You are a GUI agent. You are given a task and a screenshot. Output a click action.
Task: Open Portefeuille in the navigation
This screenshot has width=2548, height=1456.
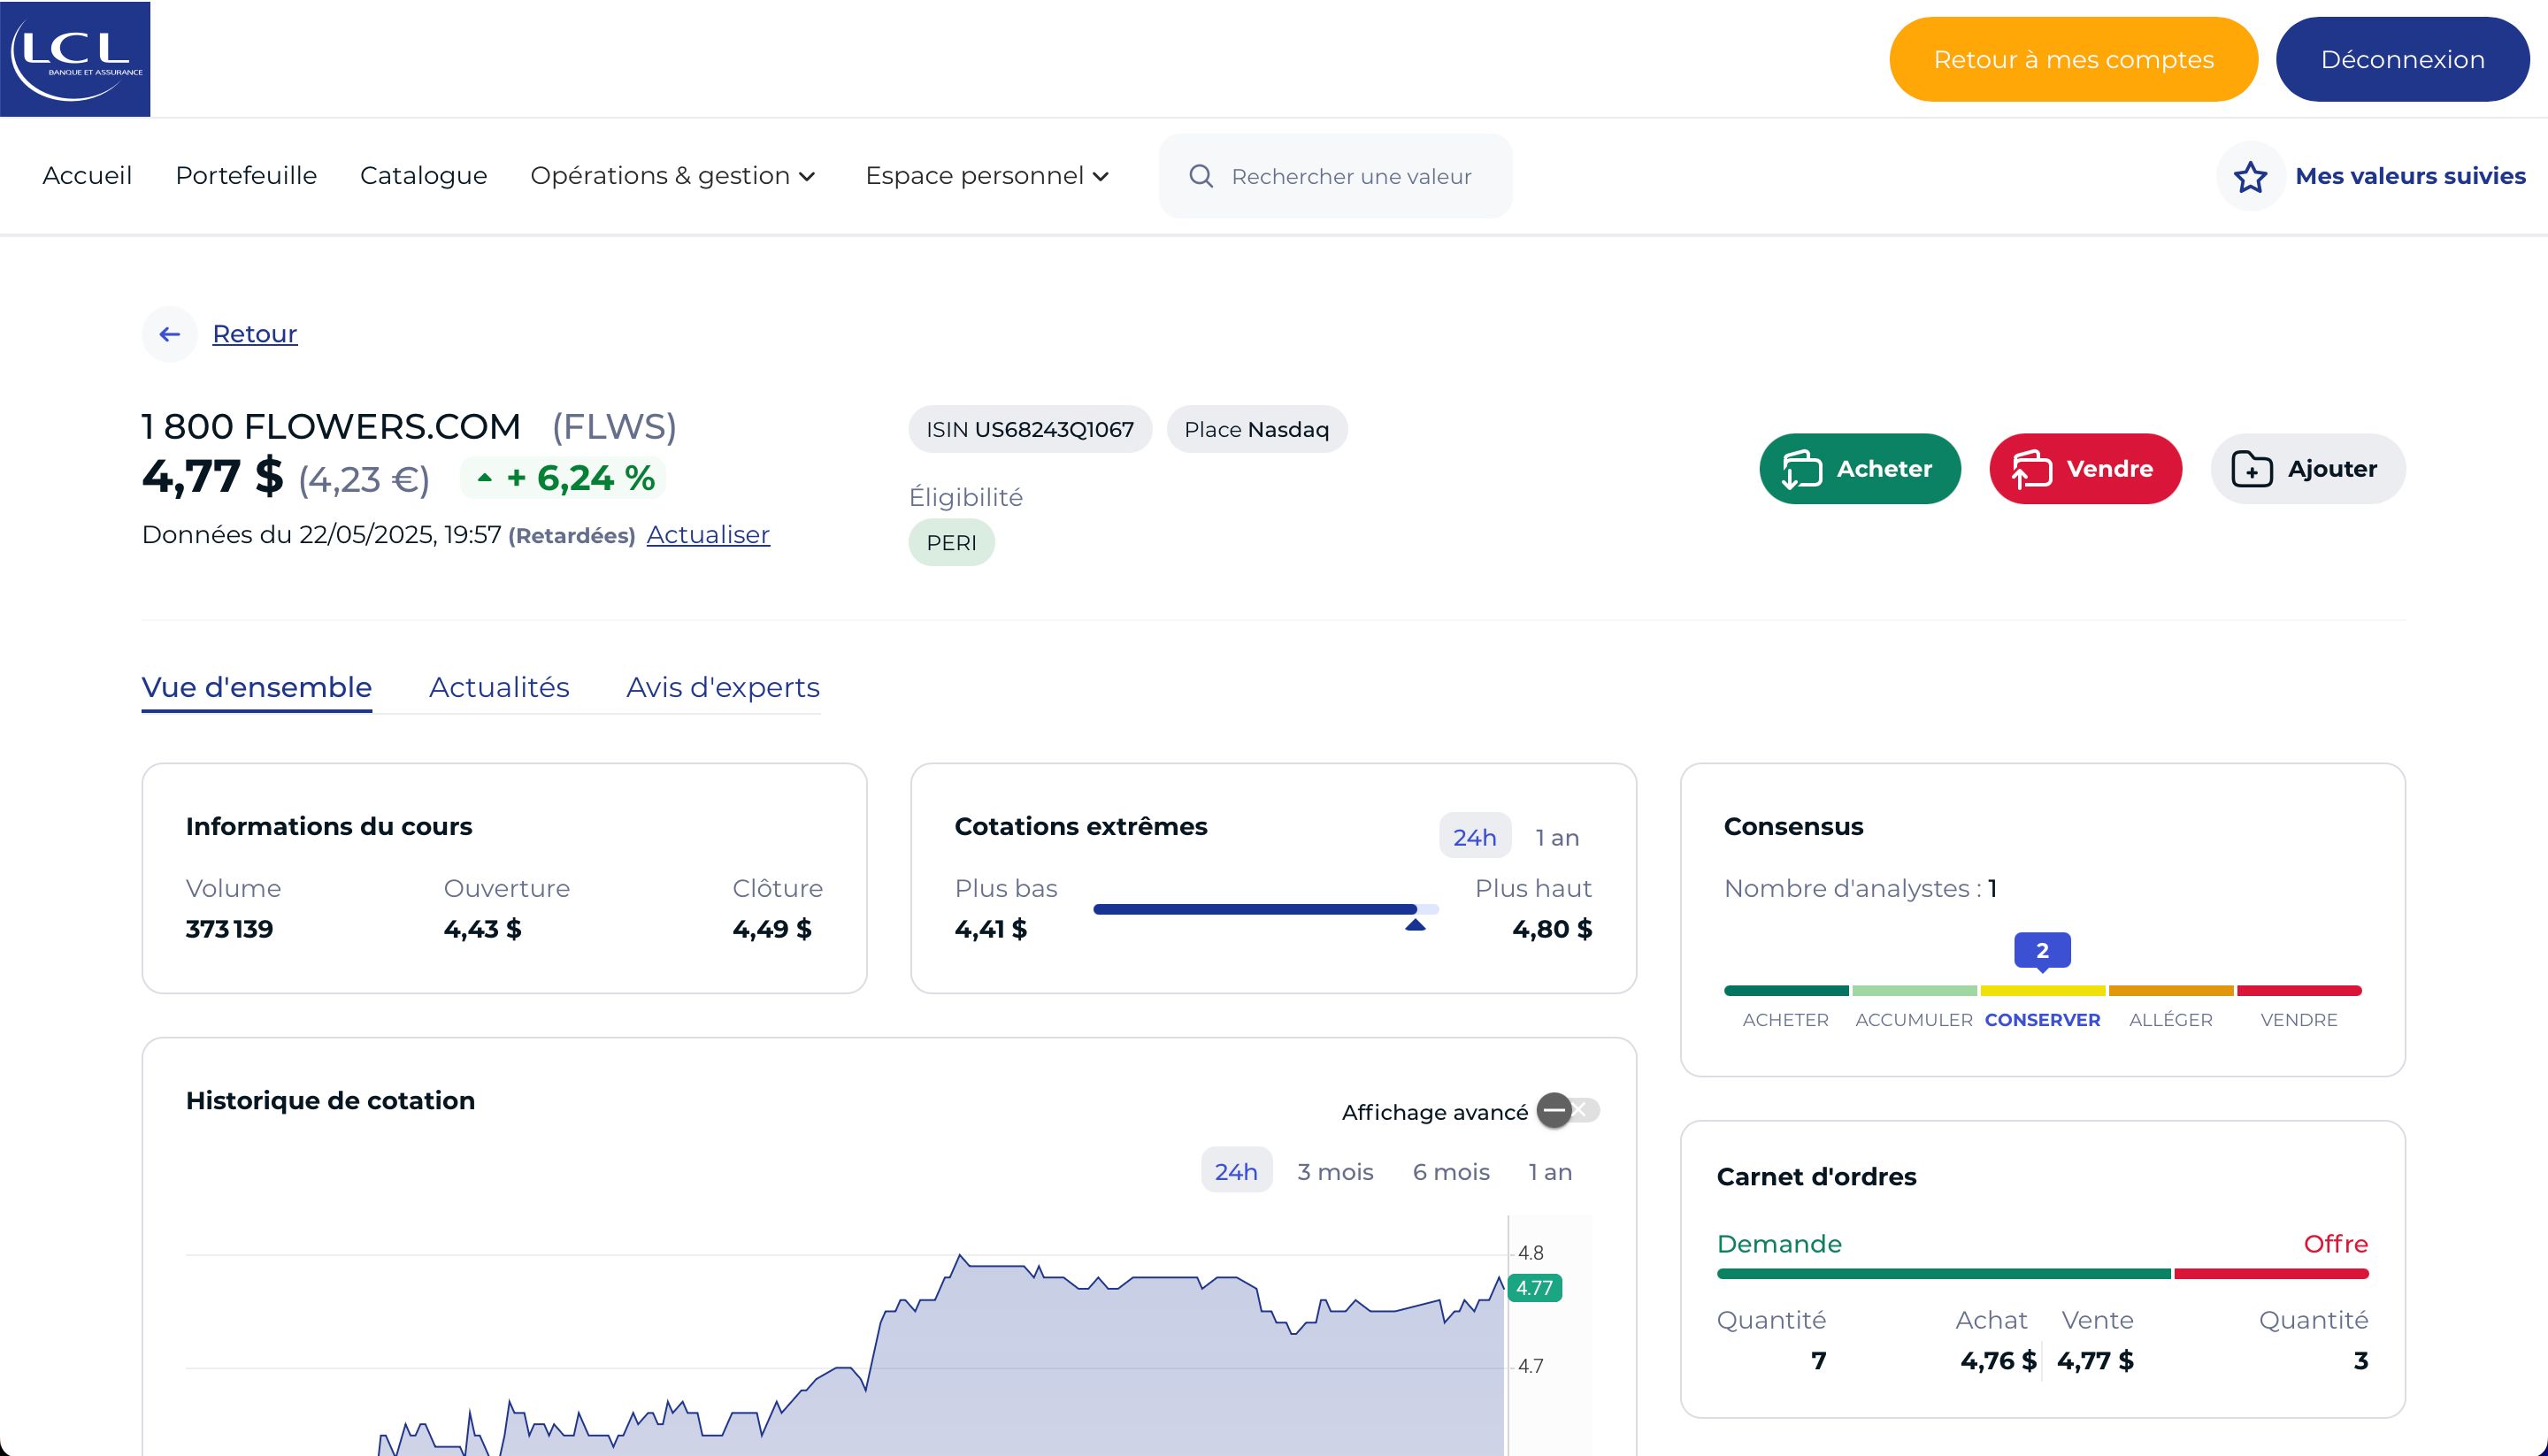pyautogui.click(x=246, y=176)
